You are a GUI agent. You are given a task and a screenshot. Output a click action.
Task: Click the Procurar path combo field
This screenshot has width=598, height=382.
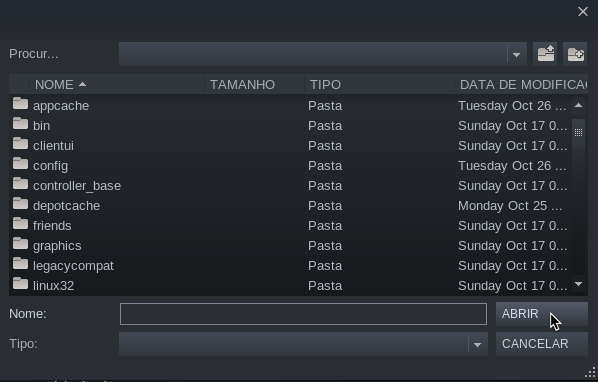[323, 54]
